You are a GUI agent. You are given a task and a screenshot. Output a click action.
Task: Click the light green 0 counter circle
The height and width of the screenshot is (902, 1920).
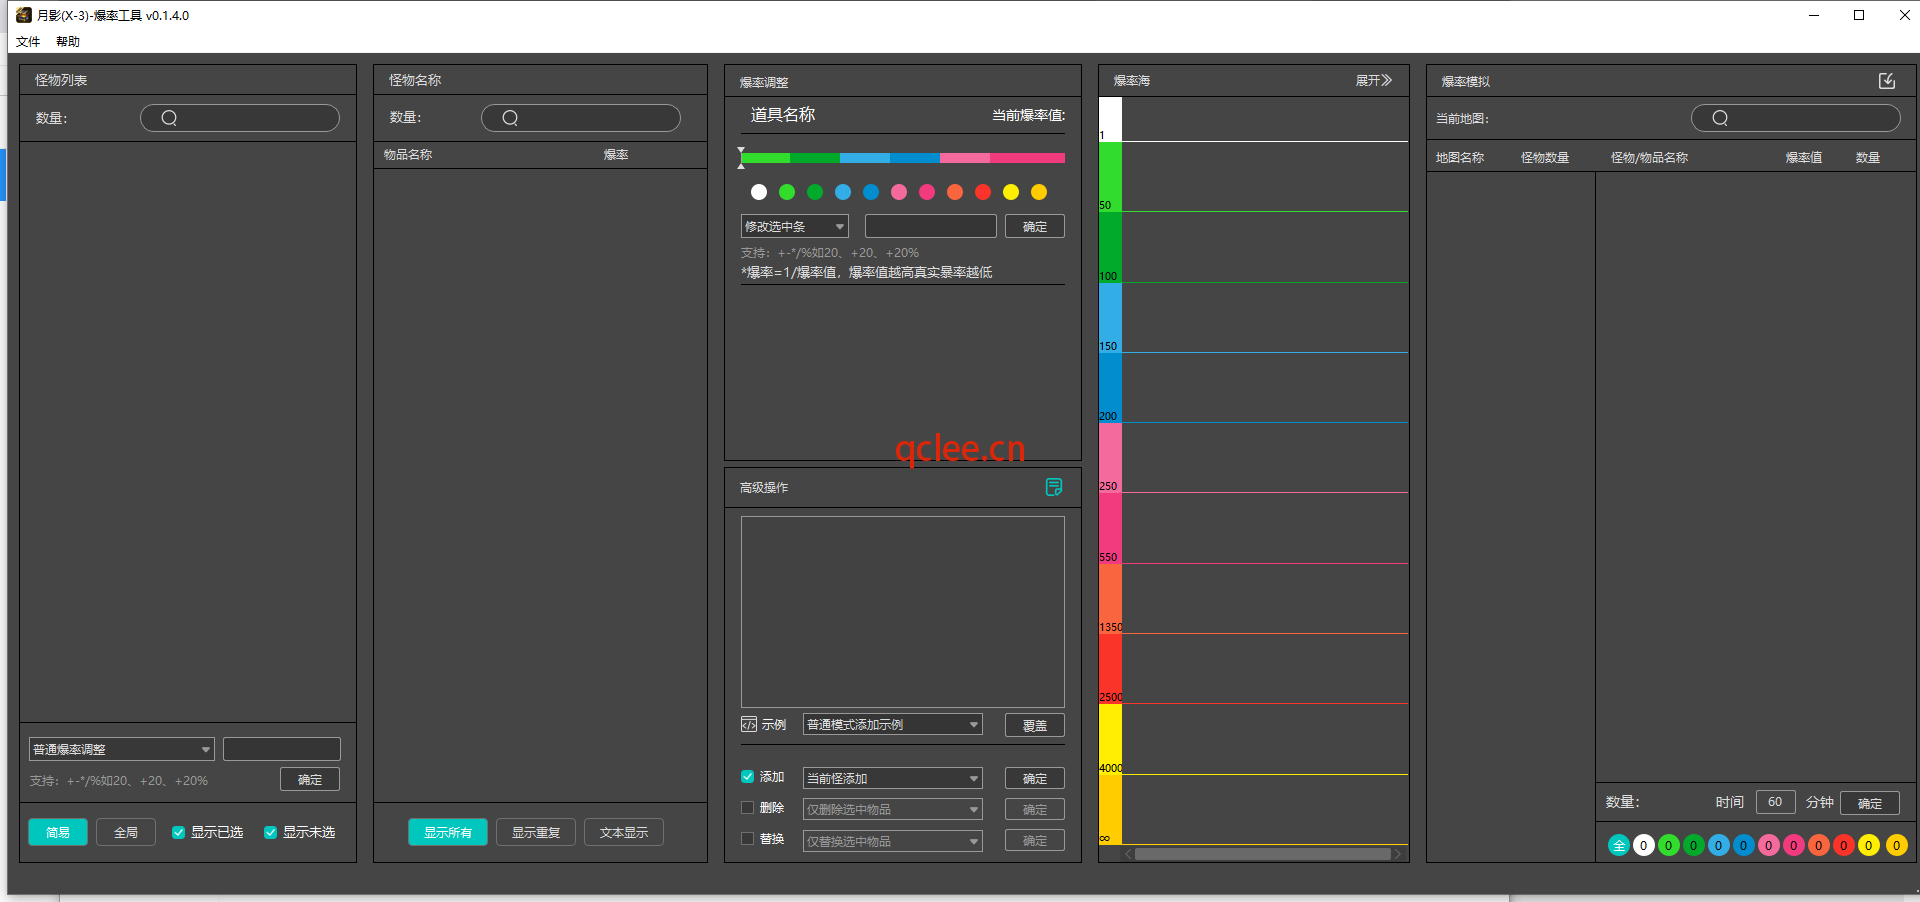pos(1668,845)
